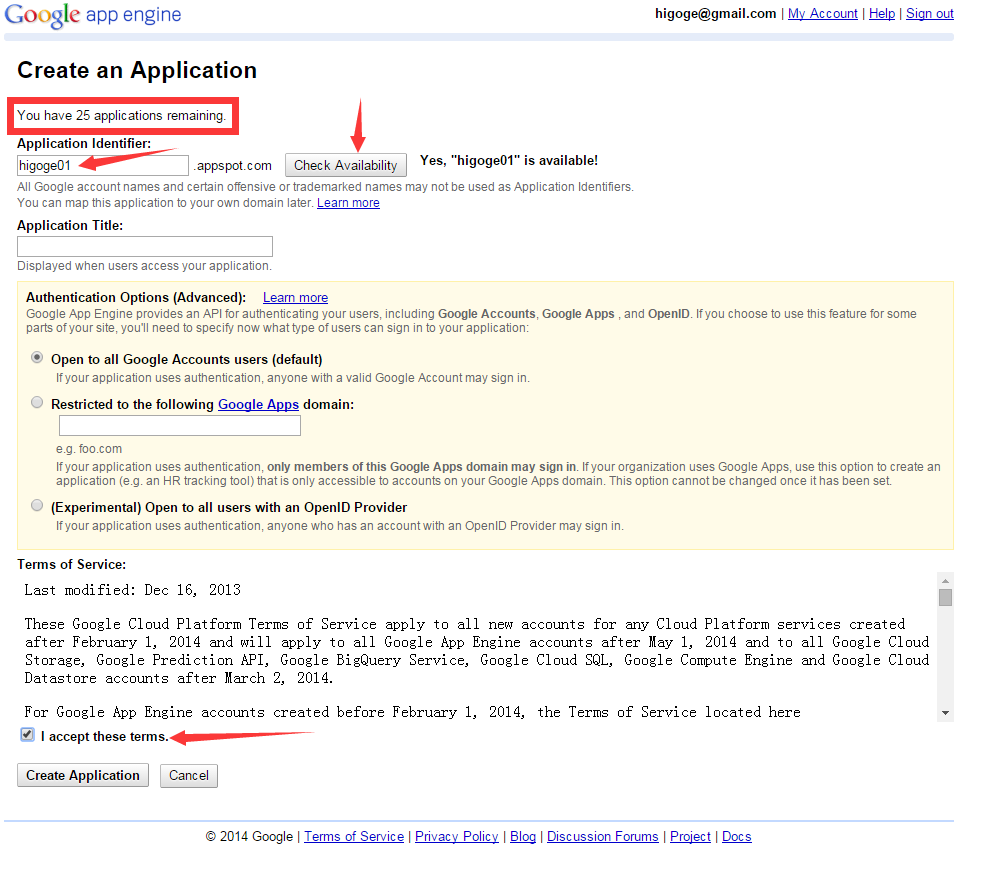Click the Create Application button
The image size is (988, 873).
pos(83,775)
